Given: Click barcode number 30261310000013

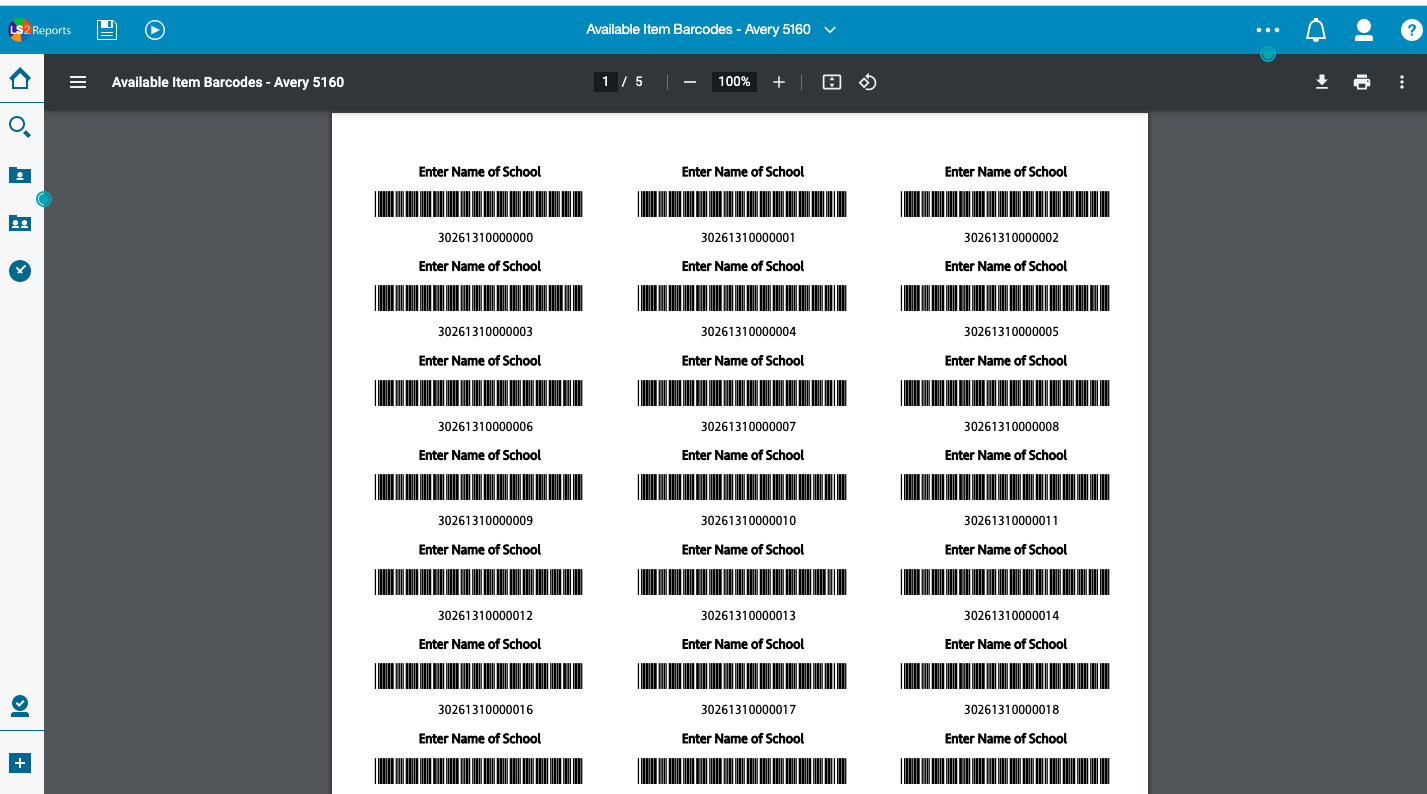Looking at the screenshot, I should click(748, 616).
